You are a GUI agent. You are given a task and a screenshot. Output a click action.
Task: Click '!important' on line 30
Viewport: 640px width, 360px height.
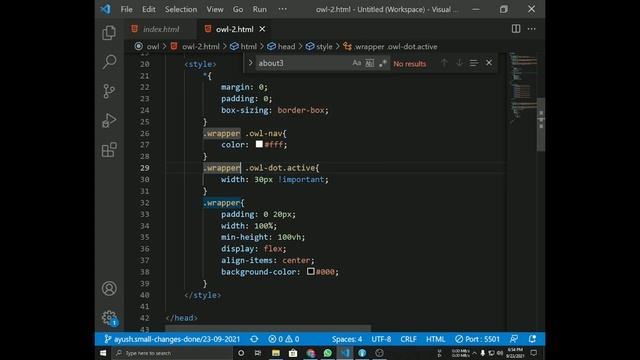click(x=301, y=180)
